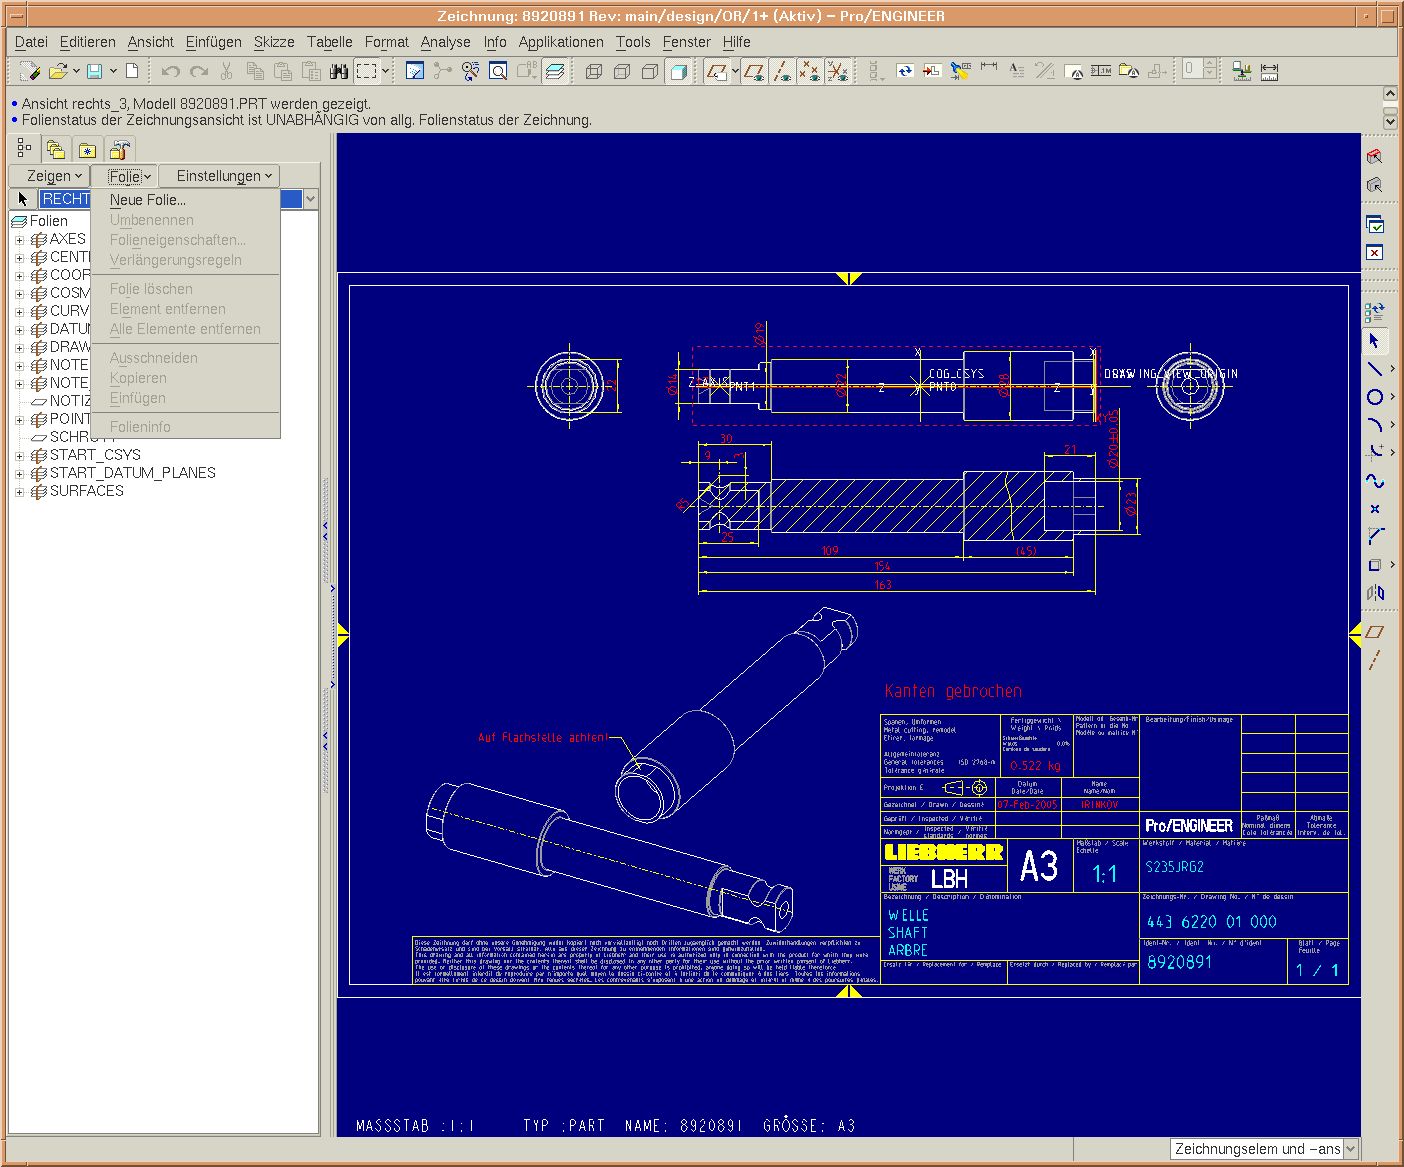1404x1167 pixels.
Task: Open the Tools menu
Action: pos(633,42)
